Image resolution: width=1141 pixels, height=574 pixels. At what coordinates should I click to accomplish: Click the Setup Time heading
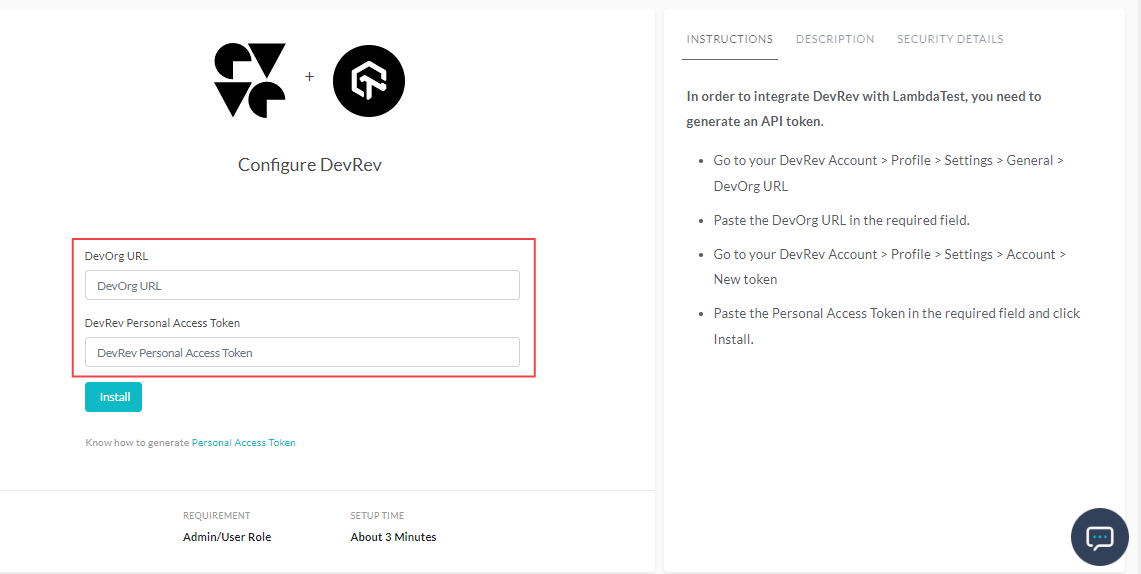click(377, 516)
